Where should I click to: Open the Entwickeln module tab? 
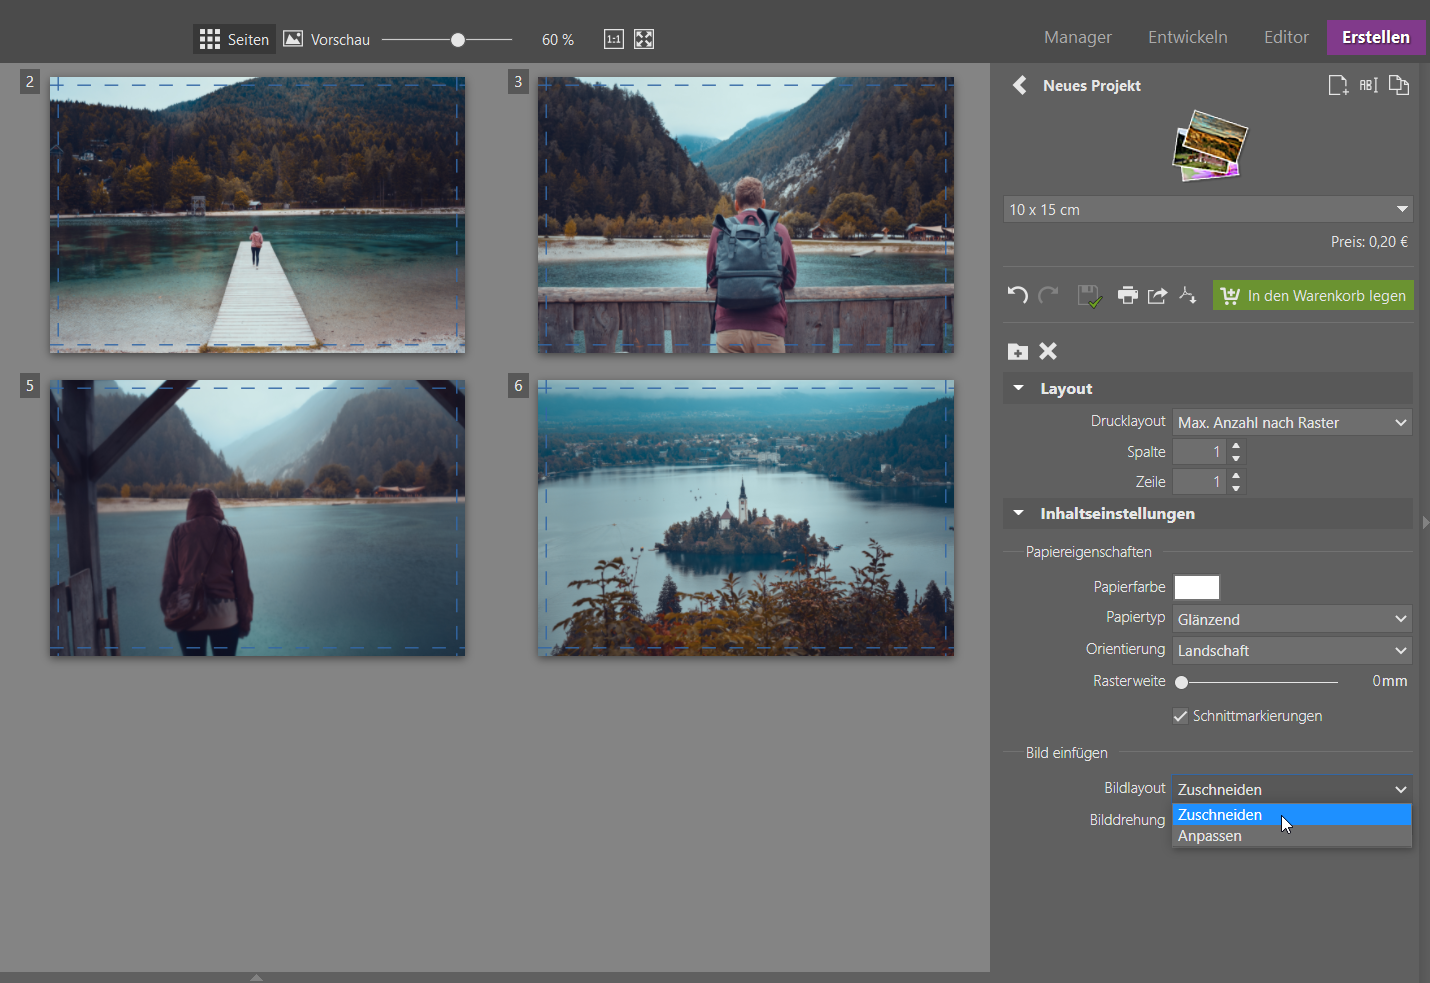1188,37
